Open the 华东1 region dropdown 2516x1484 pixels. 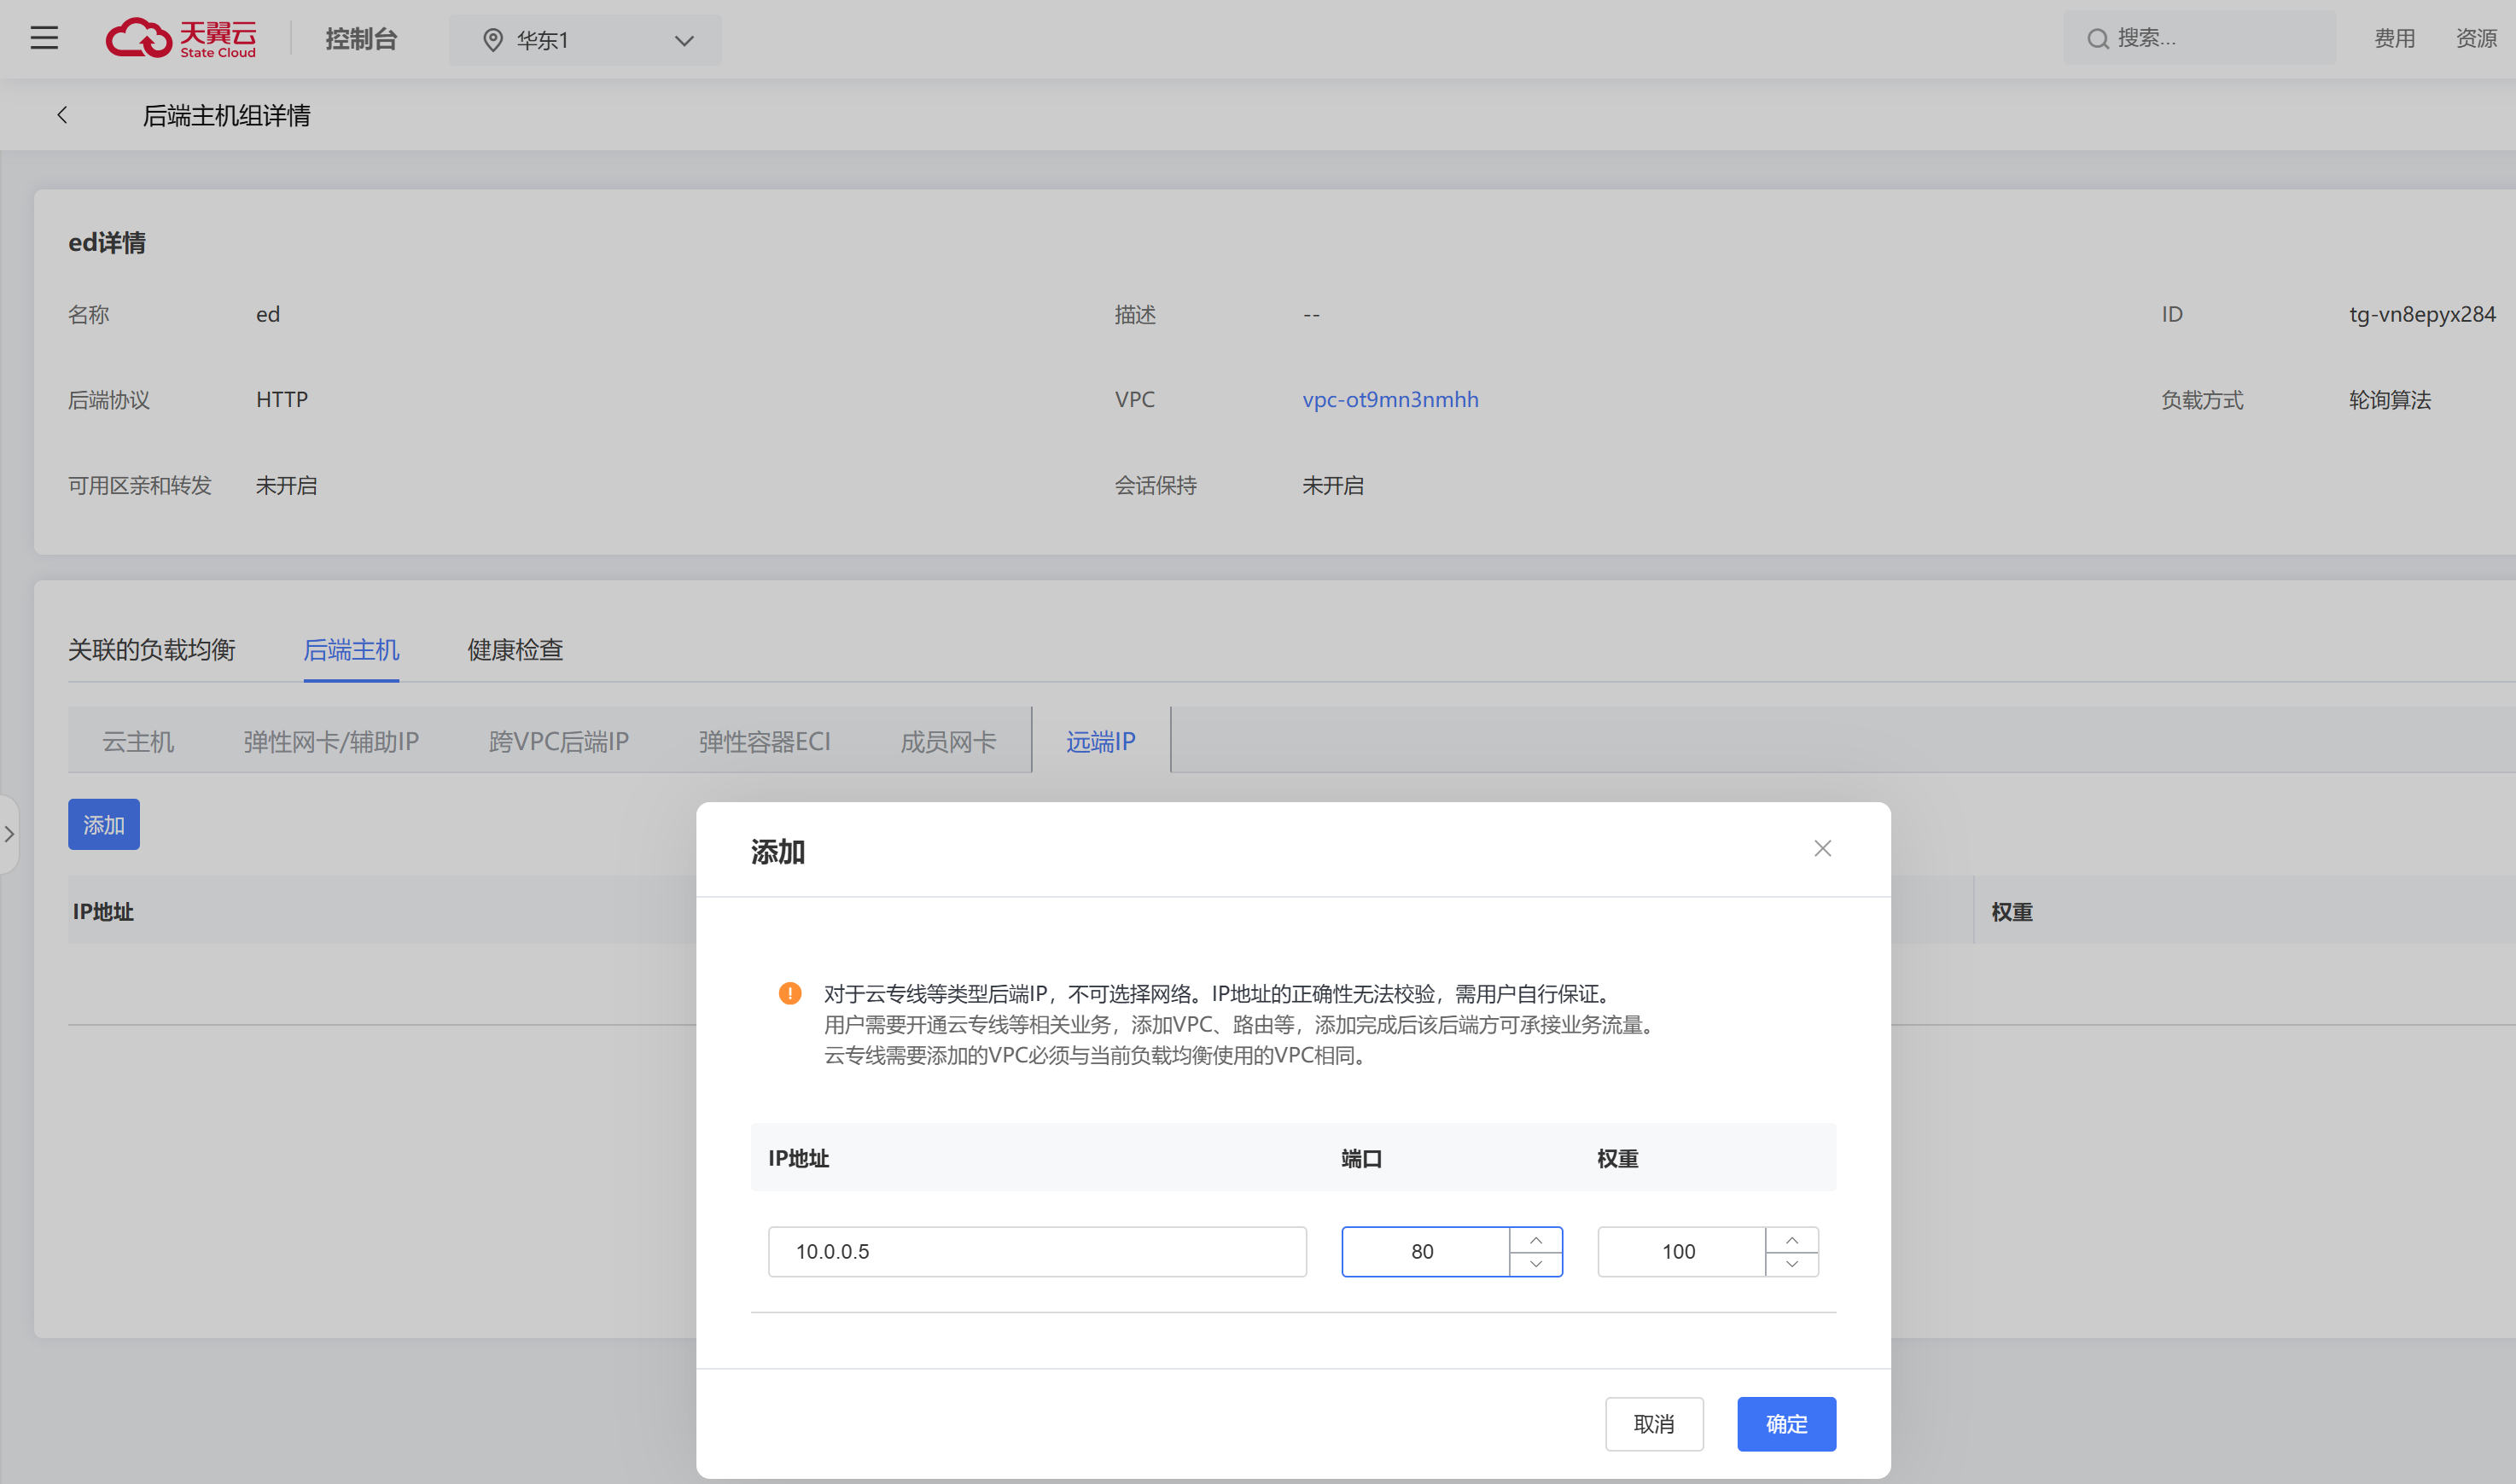tap(585, 40)
